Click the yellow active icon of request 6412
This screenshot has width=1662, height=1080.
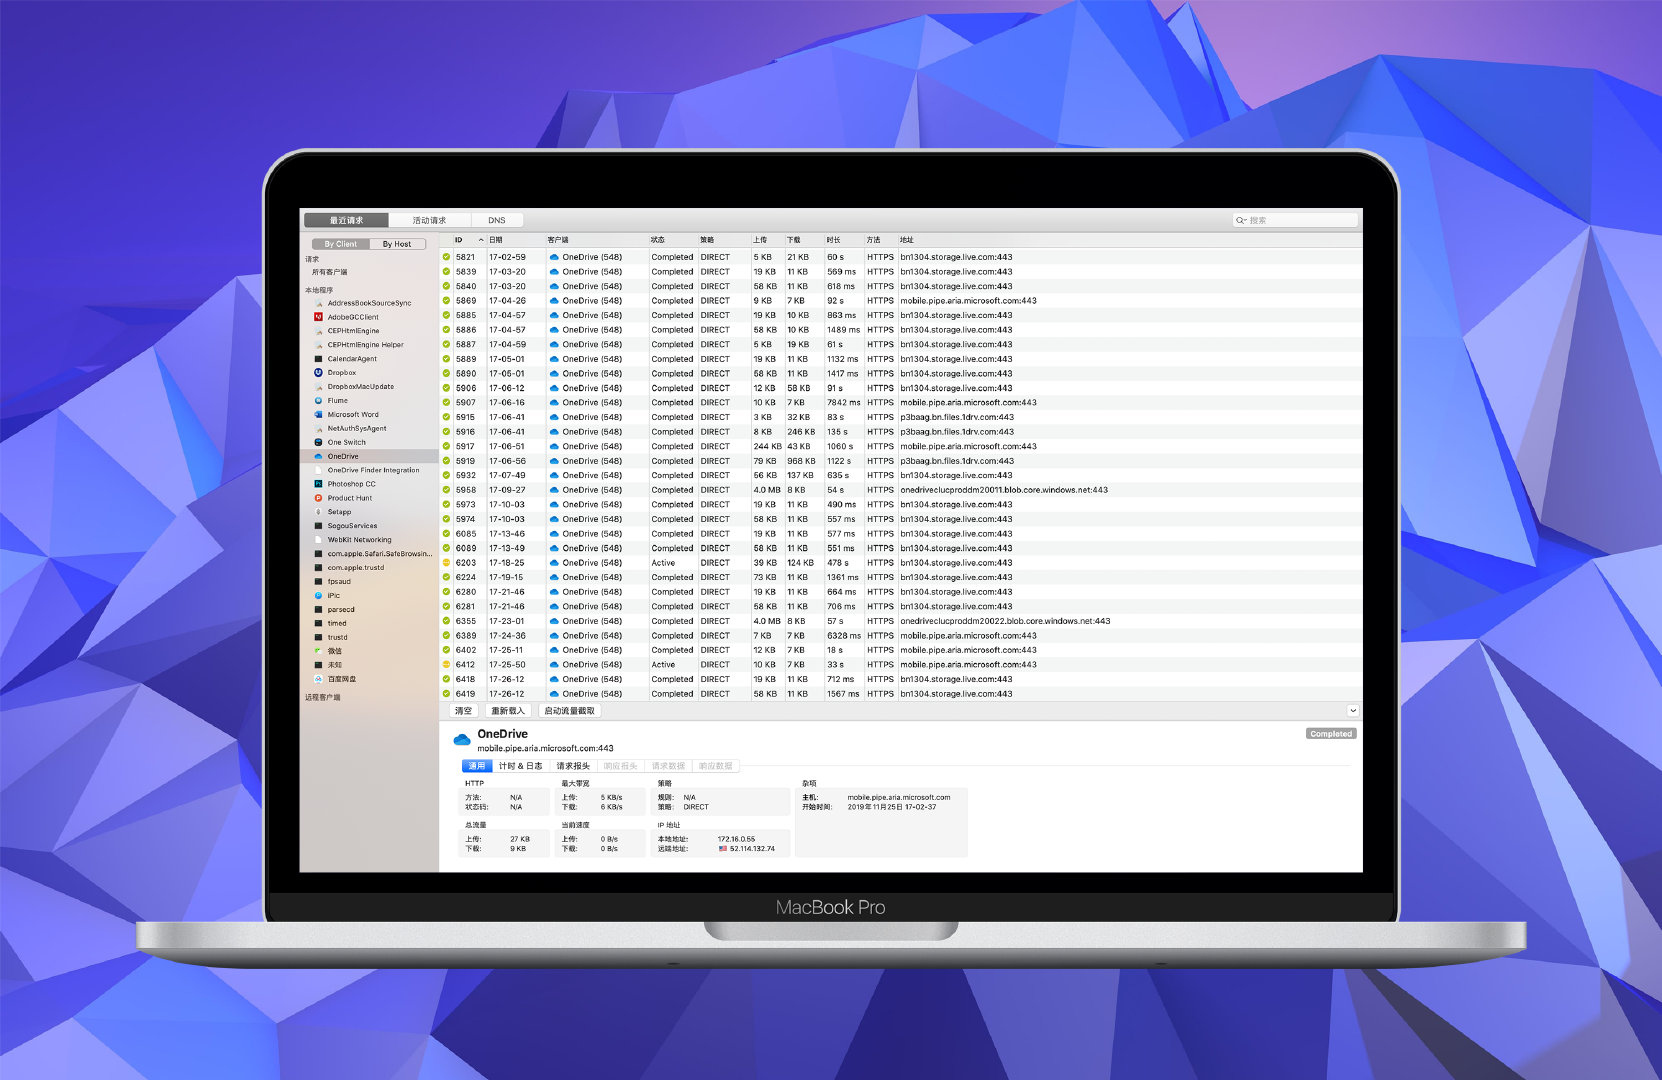click(447, 665)
